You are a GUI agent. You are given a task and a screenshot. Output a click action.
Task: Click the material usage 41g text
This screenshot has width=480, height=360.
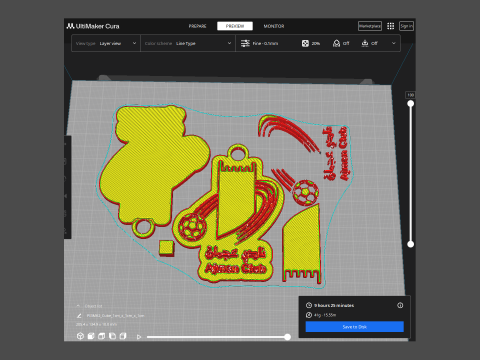325,315
